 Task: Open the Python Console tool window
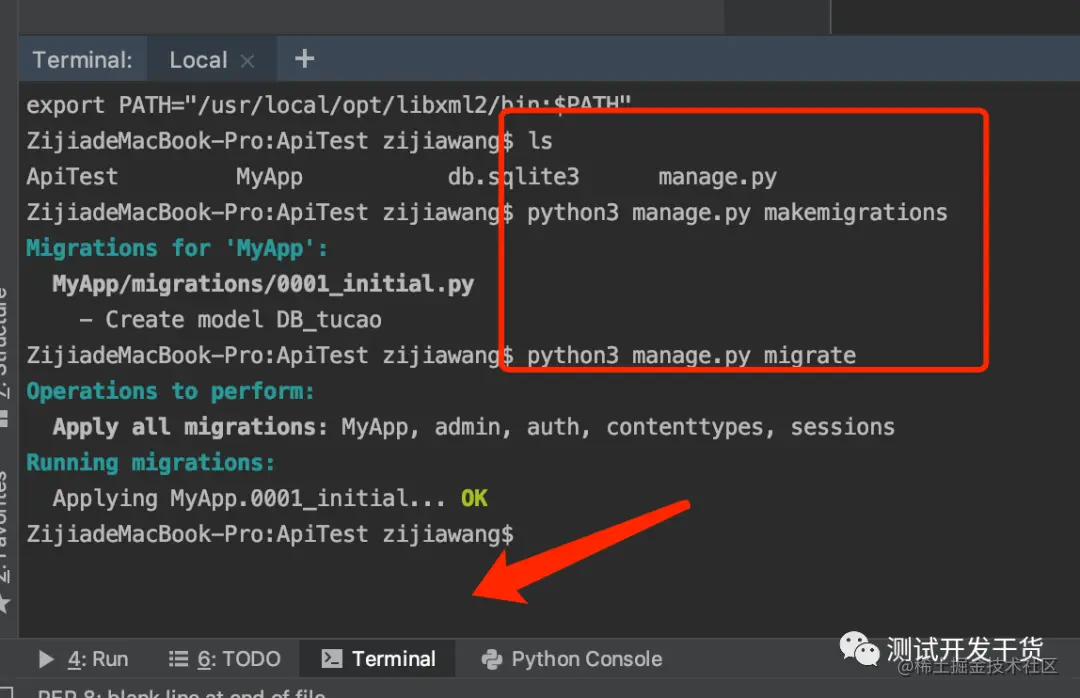[572, 659]
